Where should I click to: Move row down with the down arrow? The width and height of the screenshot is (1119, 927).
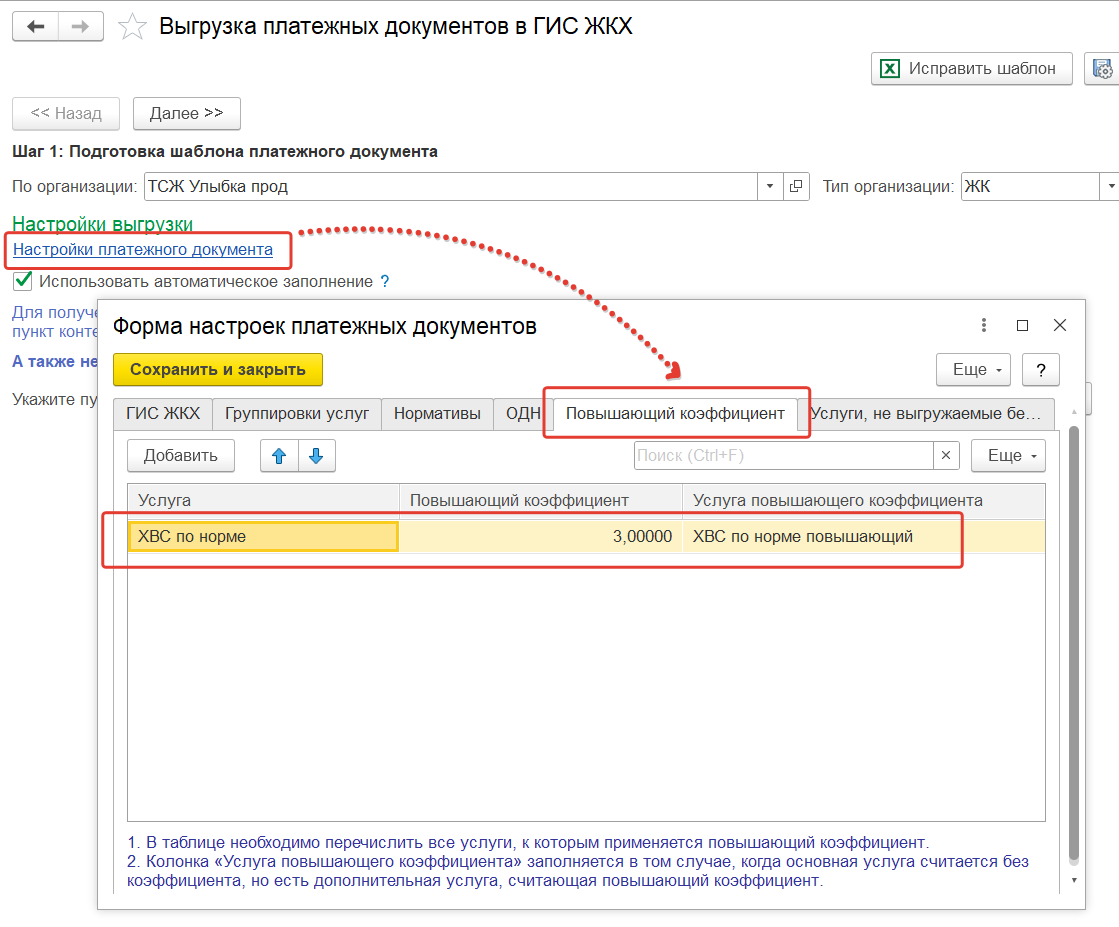316,456
